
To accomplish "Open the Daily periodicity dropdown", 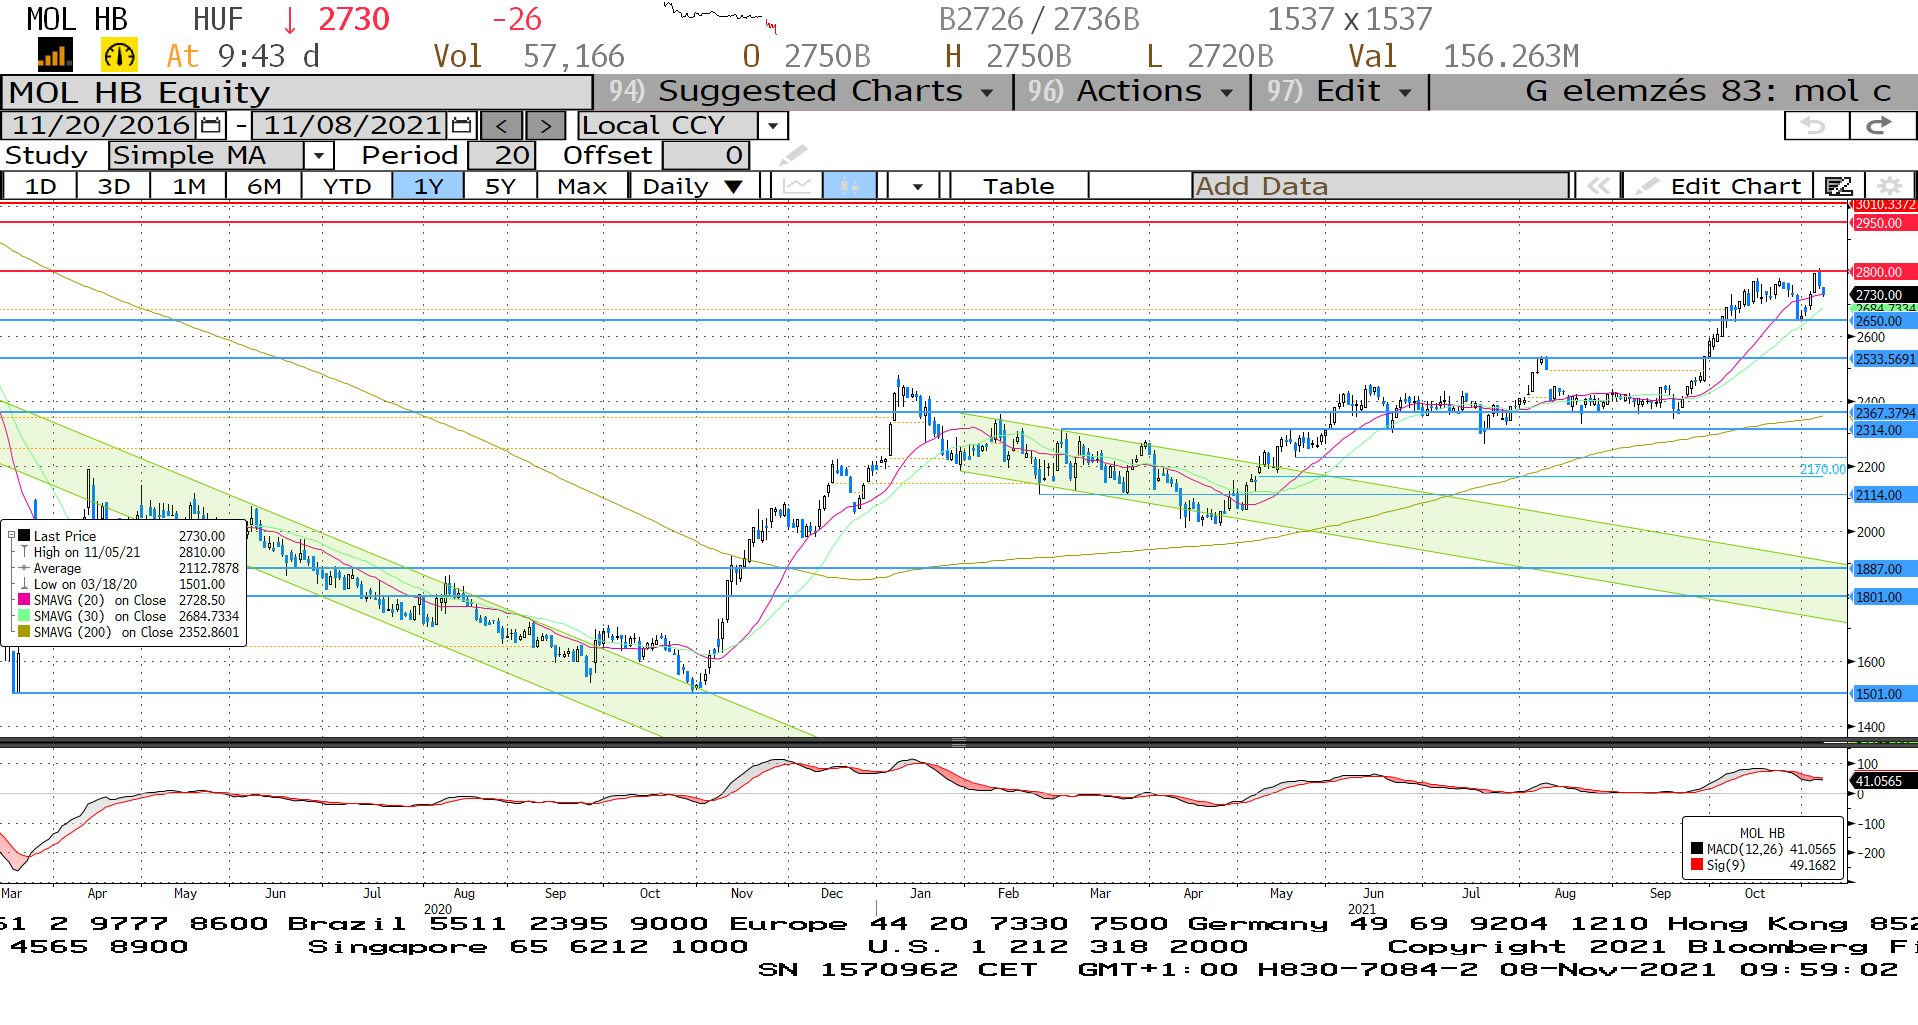I will (x=694, y=186).
